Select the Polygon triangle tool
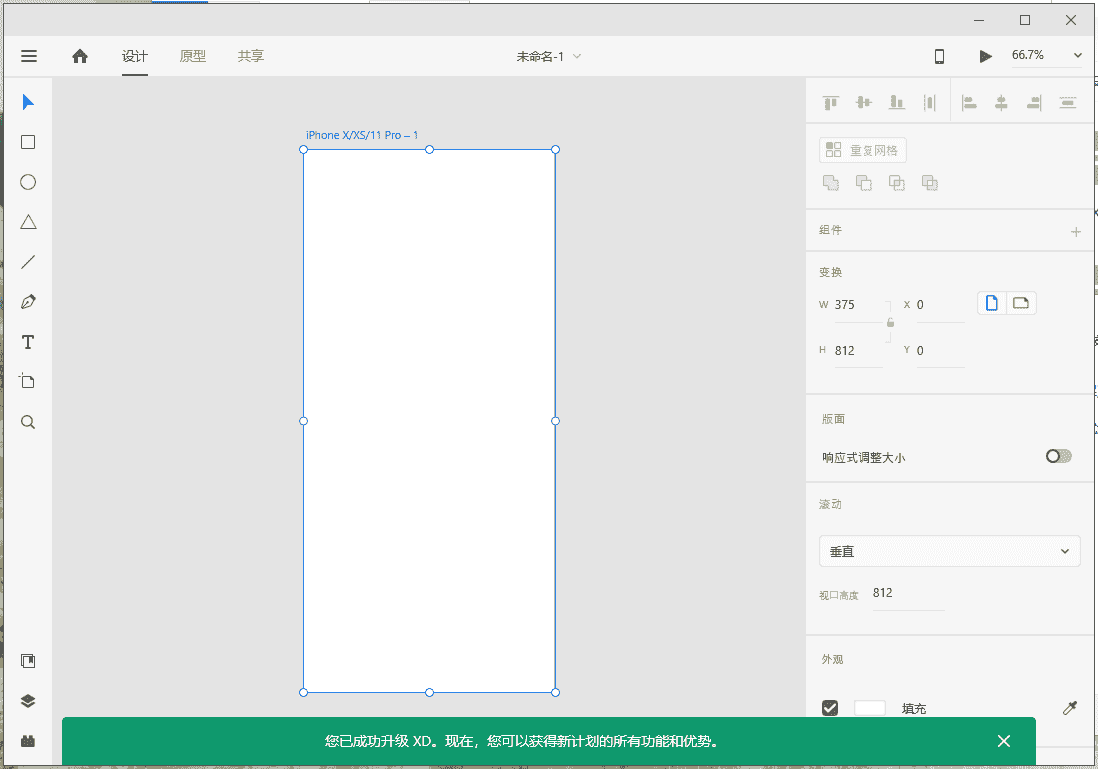1098x769 pixels. [x=28, y=222]
